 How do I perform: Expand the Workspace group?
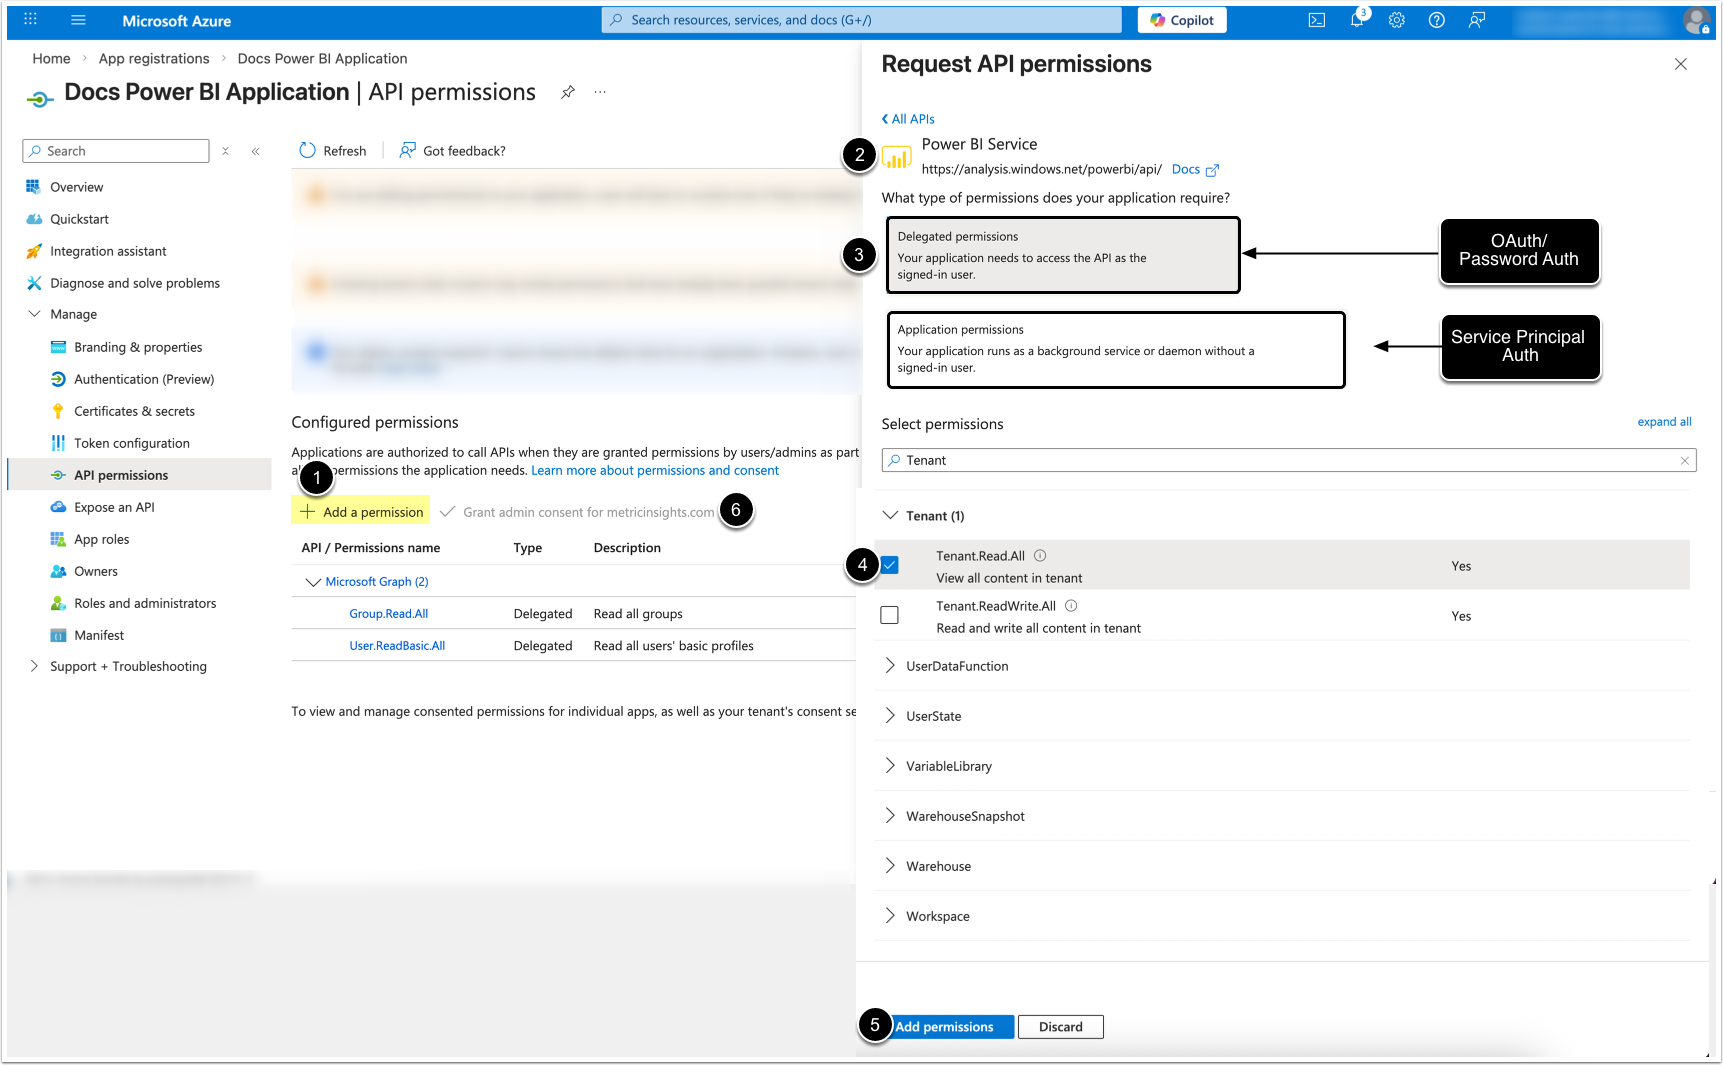(x=890, y=915)
